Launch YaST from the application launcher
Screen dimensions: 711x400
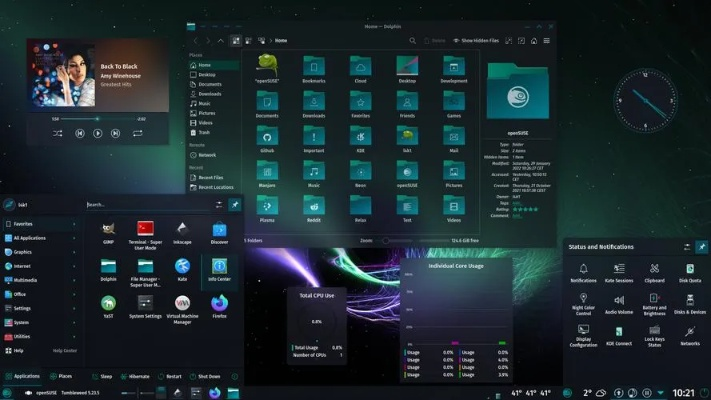tap(108, 303)
